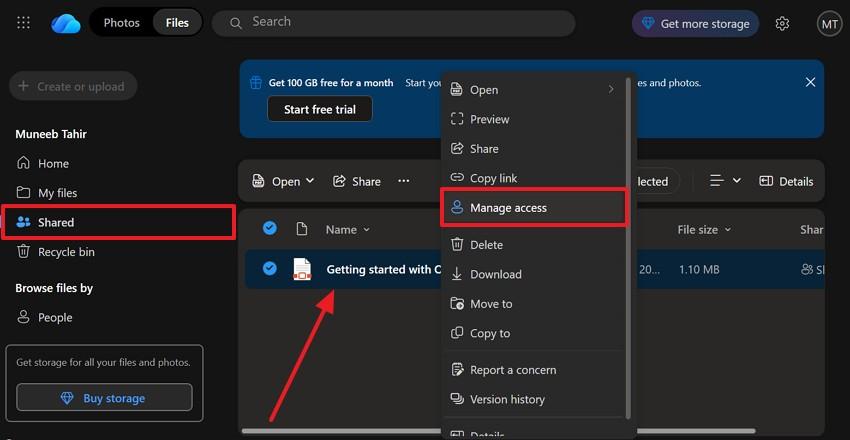Click the 1.10 MB file size cell
Screen dimensions: 850x440
(699, 269)
